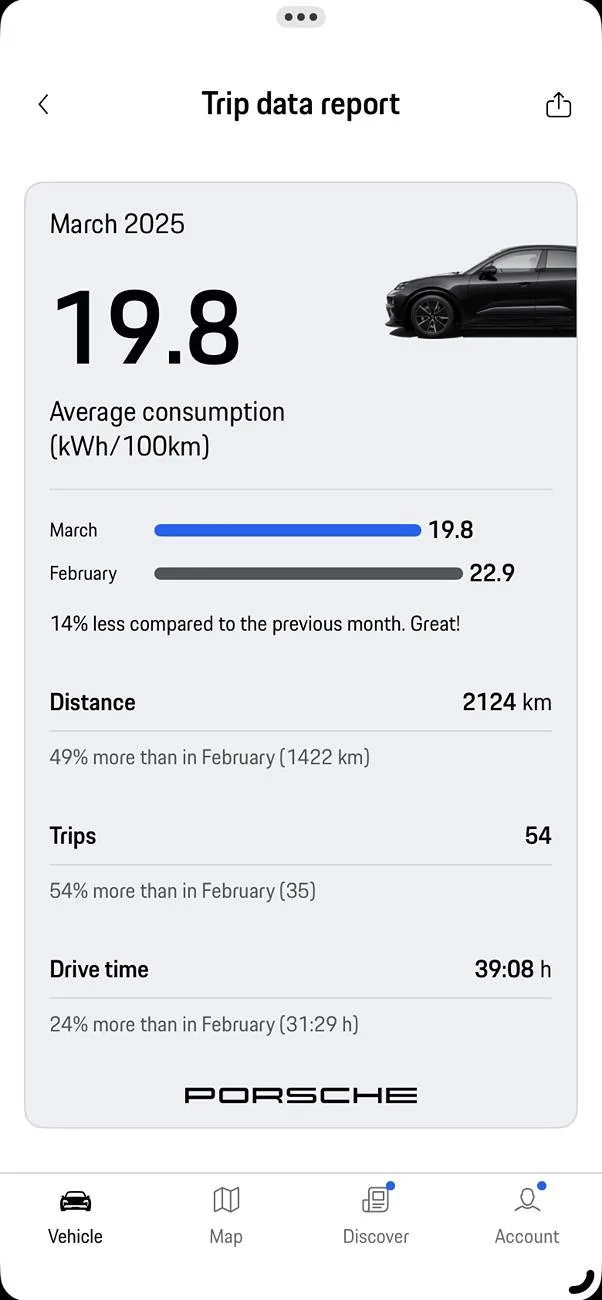602x1300 pixels.
Task: Open the share icon for the trip report
Action: (559, 103)
